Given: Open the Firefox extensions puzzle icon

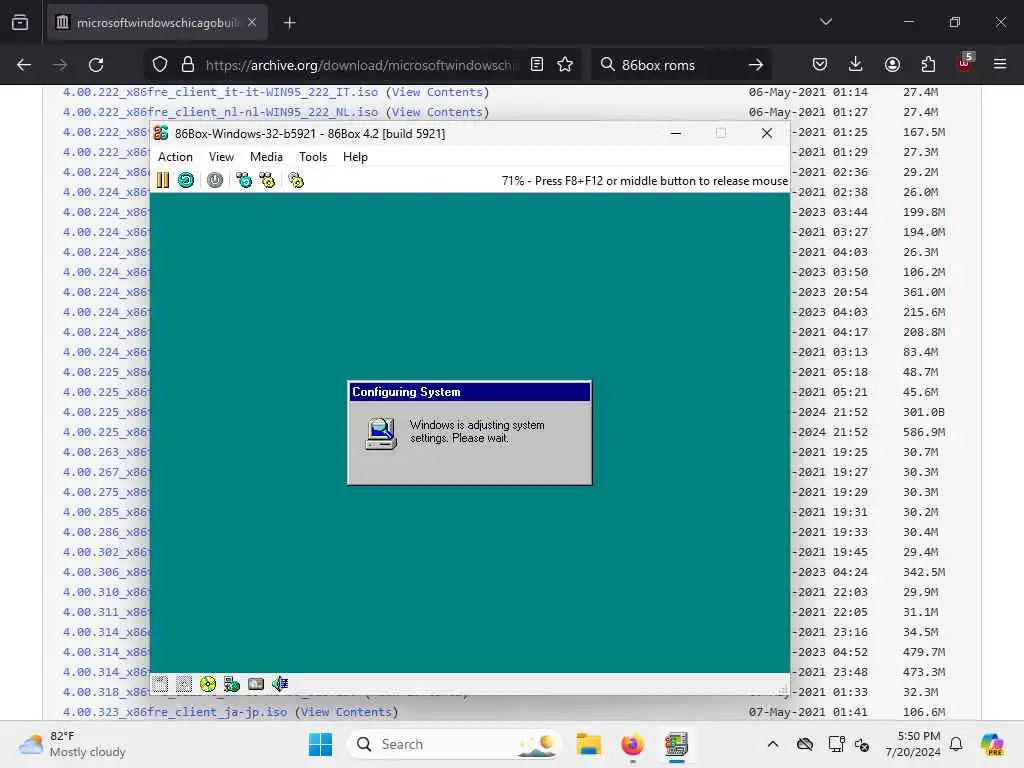Looking at the screenshot, I should (928, 64).
